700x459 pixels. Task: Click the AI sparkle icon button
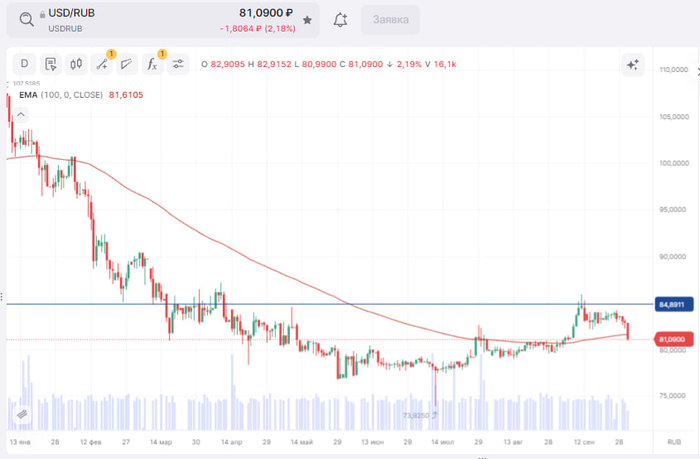tap(632, 64)
